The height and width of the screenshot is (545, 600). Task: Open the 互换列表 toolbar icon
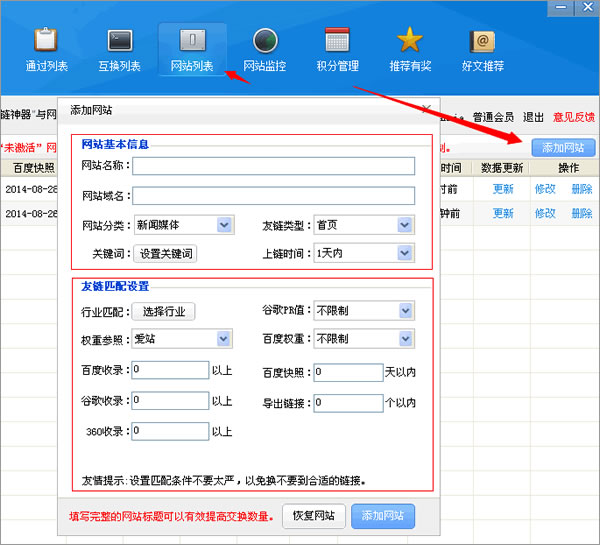(119, 42)
